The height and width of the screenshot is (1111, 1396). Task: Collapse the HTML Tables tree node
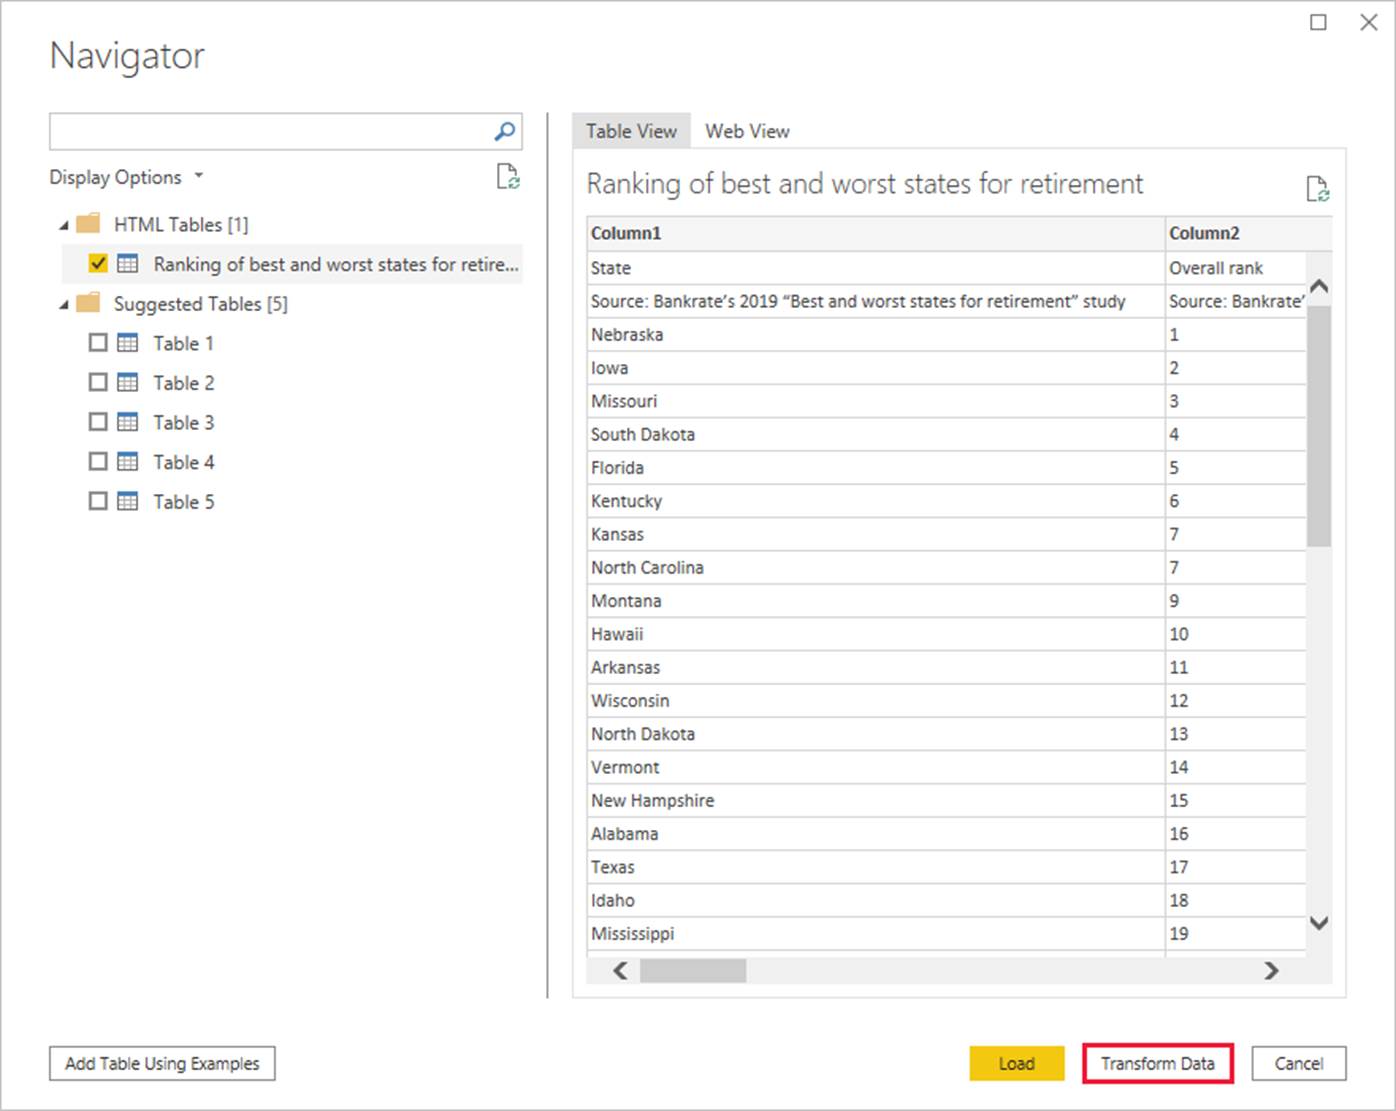(64, 225)
